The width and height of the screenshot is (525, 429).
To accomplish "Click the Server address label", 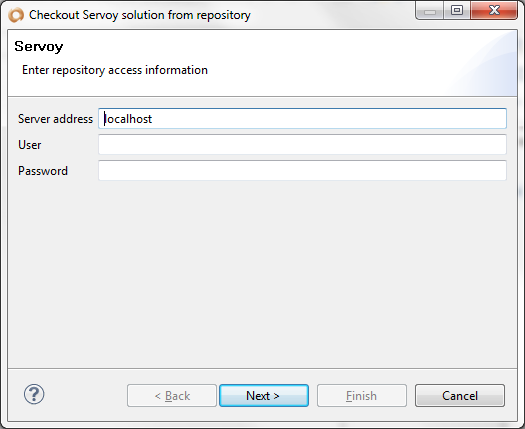I will click(x=55, y=119).
